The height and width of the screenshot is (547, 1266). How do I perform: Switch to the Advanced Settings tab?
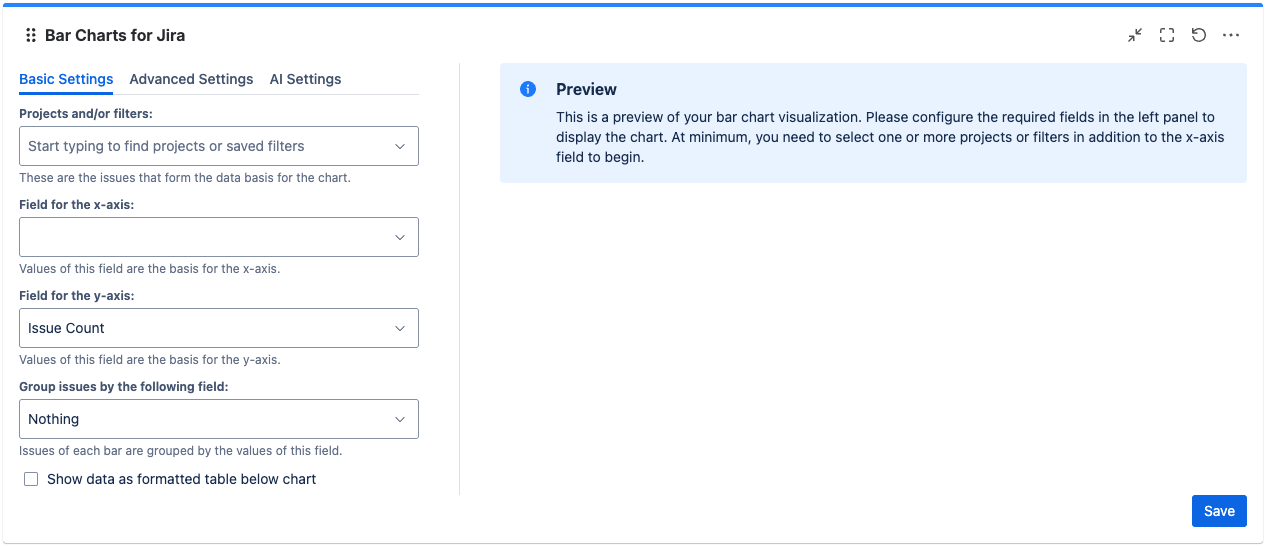pos(191,79)
